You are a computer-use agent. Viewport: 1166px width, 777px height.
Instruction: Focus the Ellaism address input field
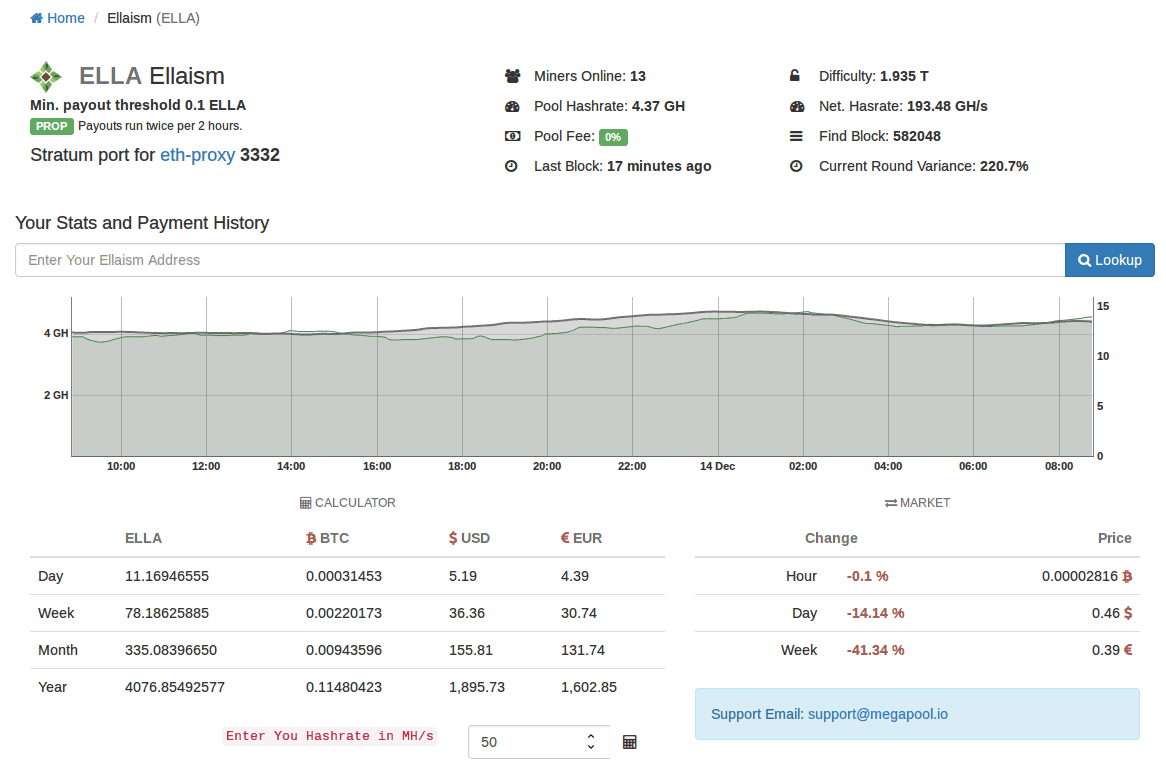540,260
